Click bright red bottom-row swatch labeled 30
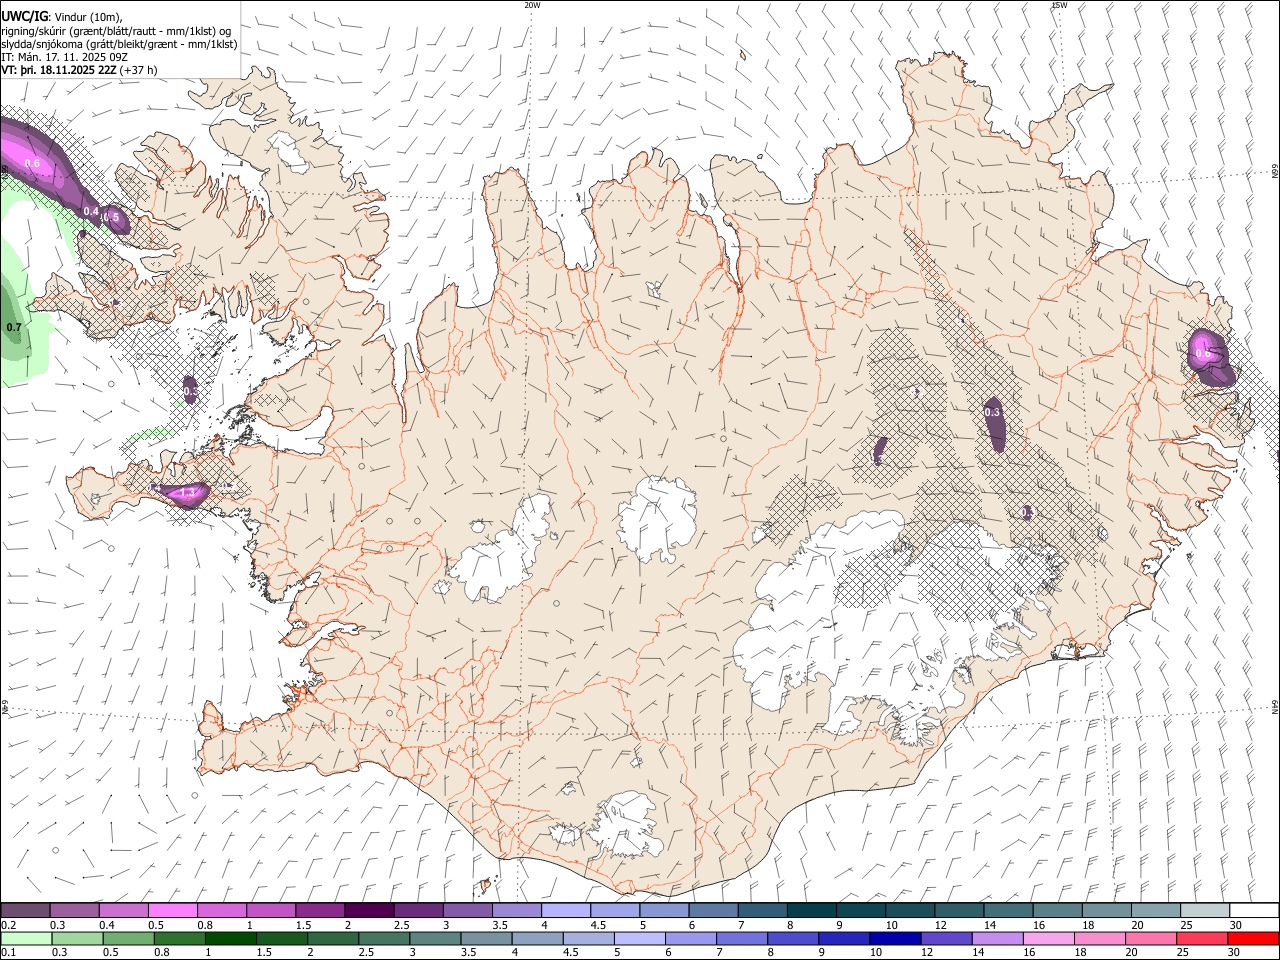The image size is (1280, 960). 1252,938
